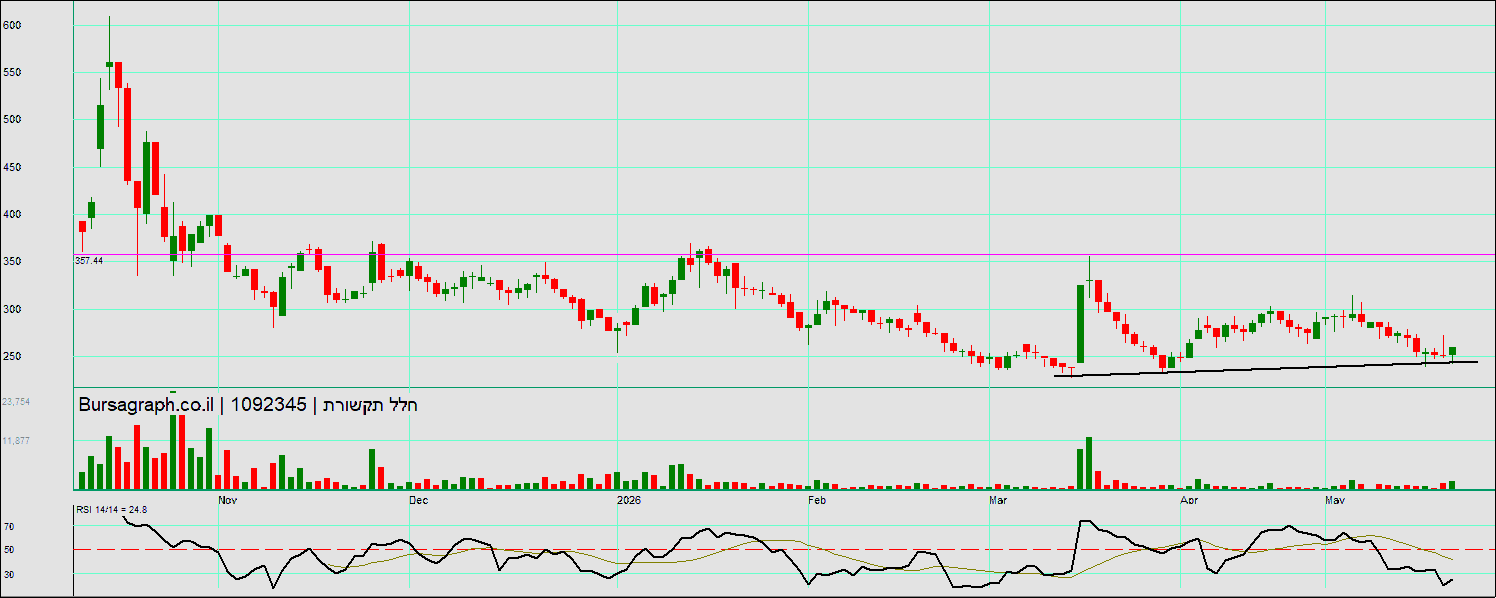Viewport: 1496px width, 598px height.
Task: Click the Dec date label on time axis
Action: coord(418,498)
